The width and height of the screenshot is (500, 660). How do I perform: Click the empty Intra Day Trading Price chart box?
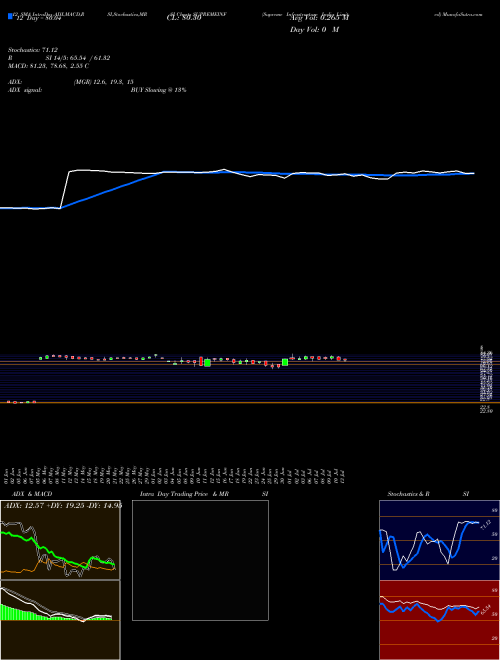(200, 560)
